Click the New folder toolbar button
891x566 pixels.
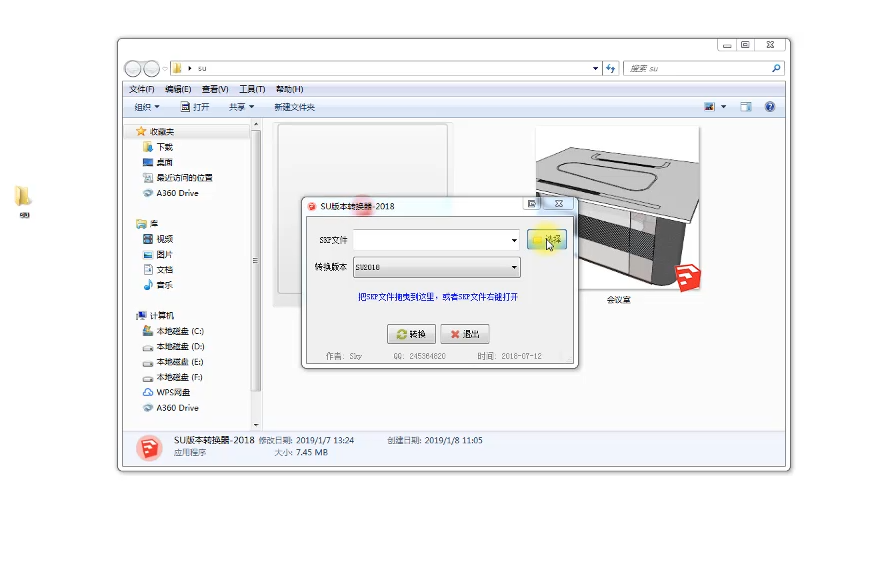point(294,107)
